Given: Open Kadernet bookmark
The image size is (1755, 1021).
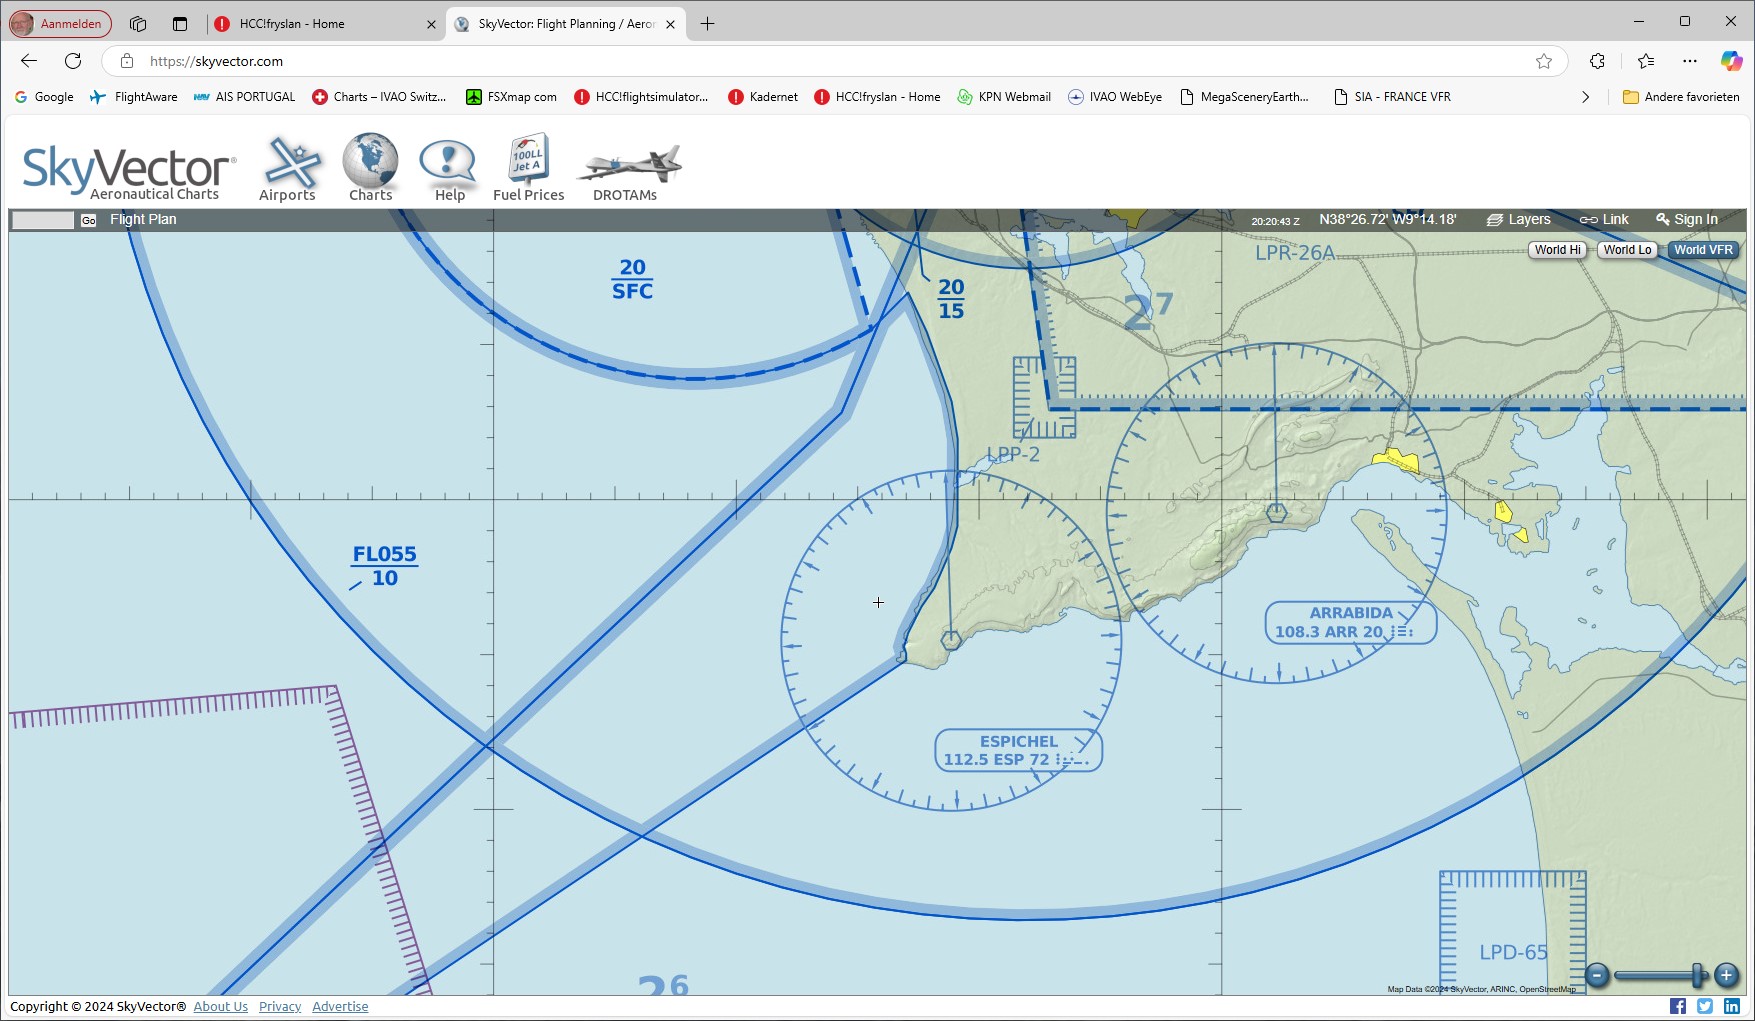Looking at the screenshot, I should [763, 97].
